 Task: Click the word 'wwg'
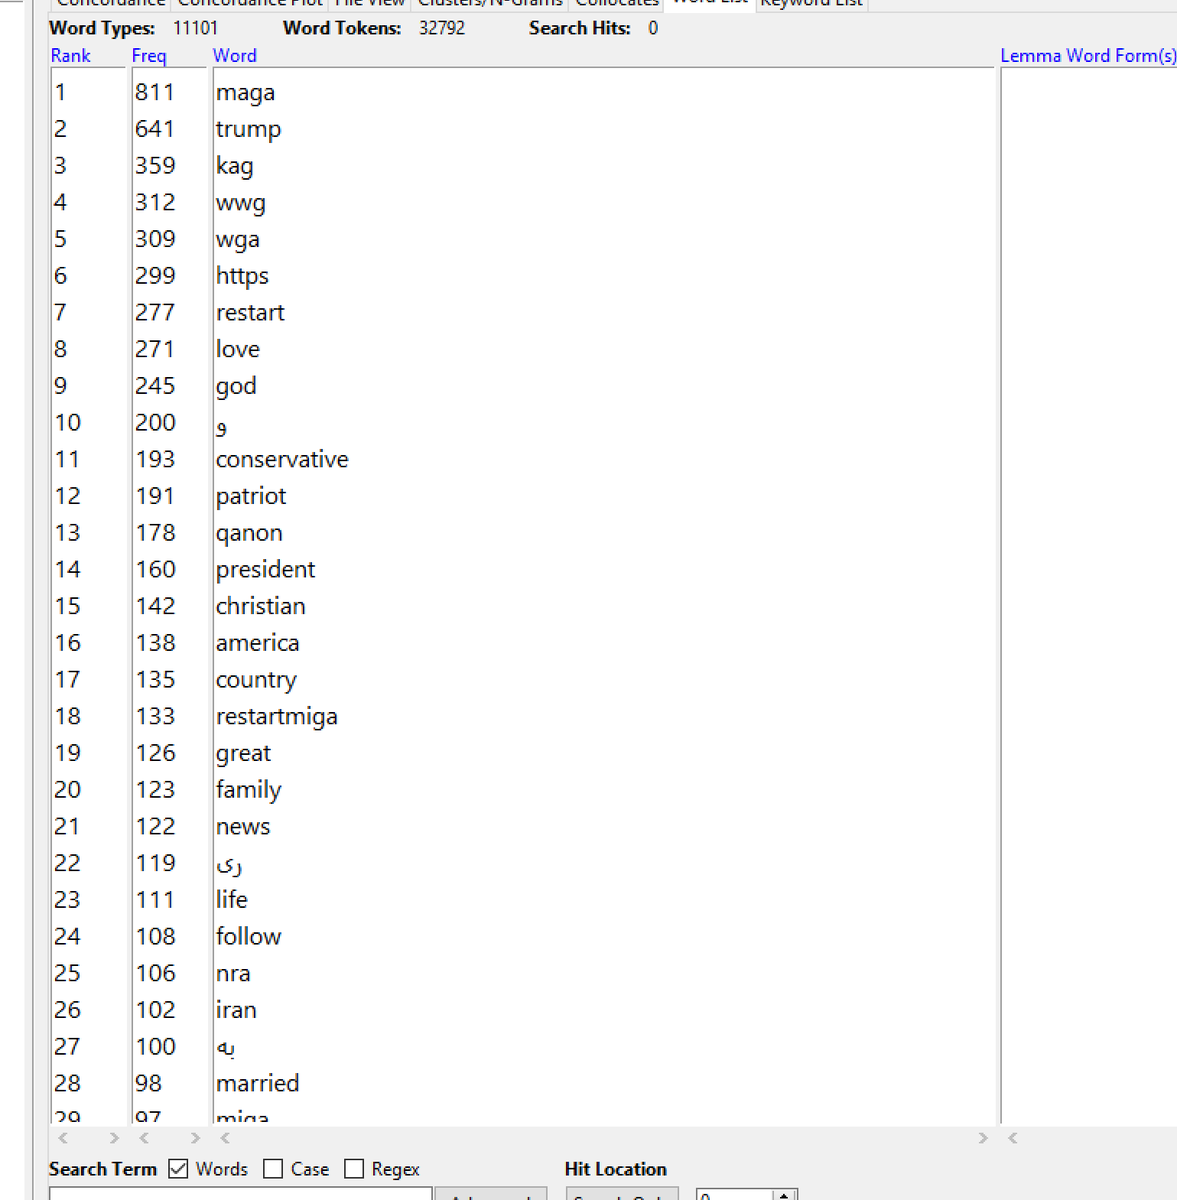(x=240, y=203)
